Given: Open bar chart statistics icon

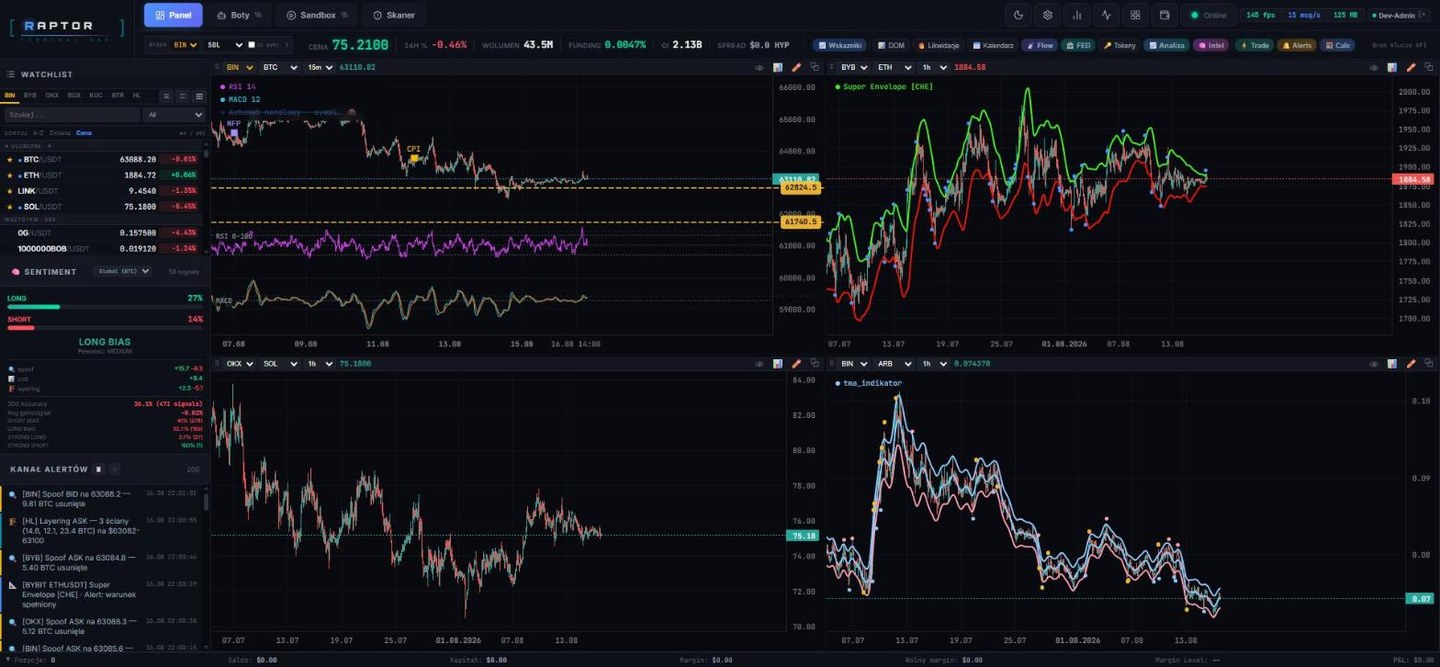Looking at the screenshot, I should 1077,15.
